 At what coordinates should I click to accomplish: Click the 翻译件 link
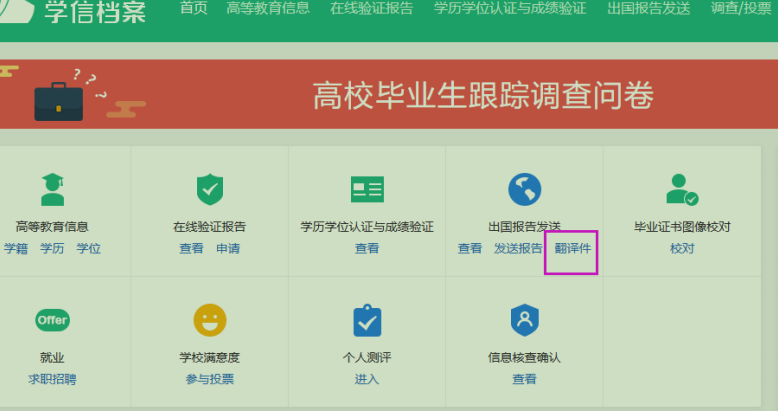[x=573, y=248]
